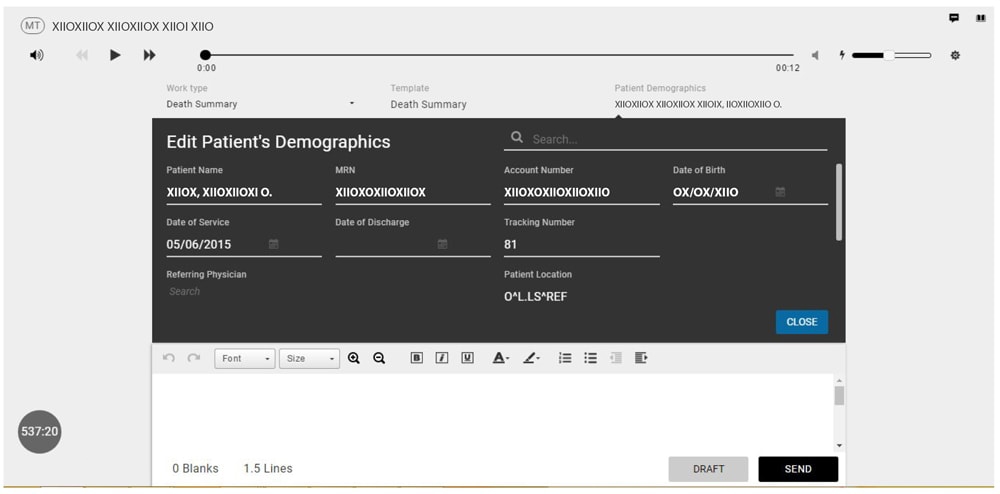Click the 537:20 timer badge

[x=40, y=432]
